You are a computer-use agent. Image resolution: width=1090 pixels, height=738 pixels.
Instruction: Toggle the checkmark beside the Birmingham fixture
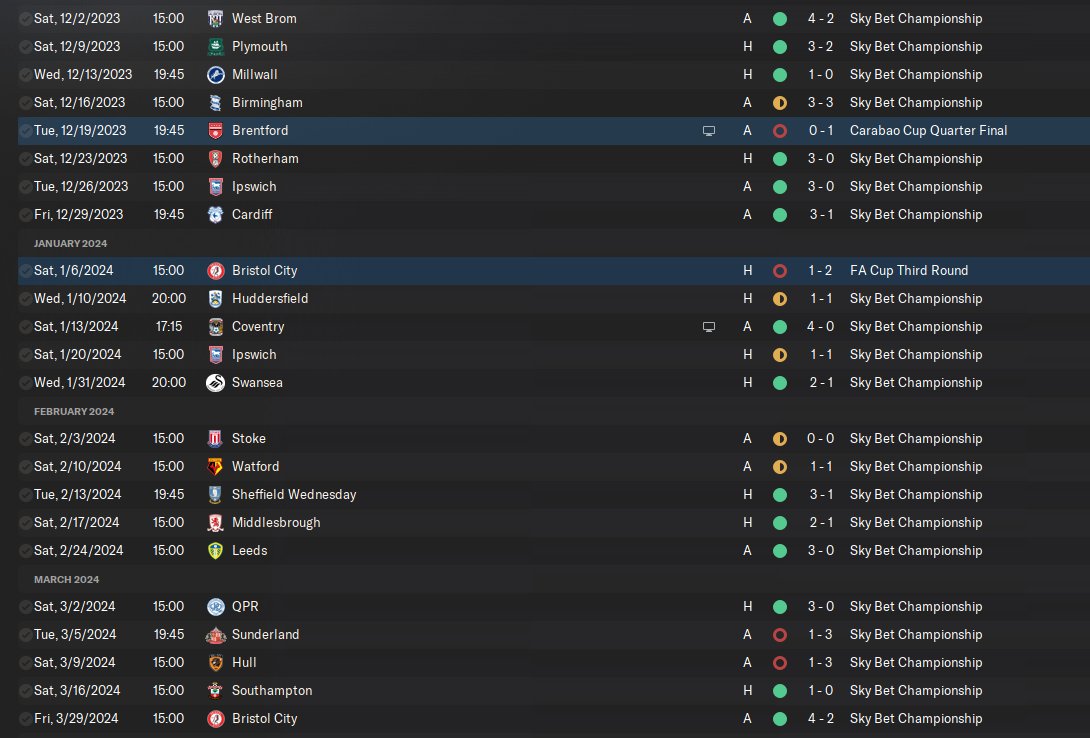[x=25, y=103]
